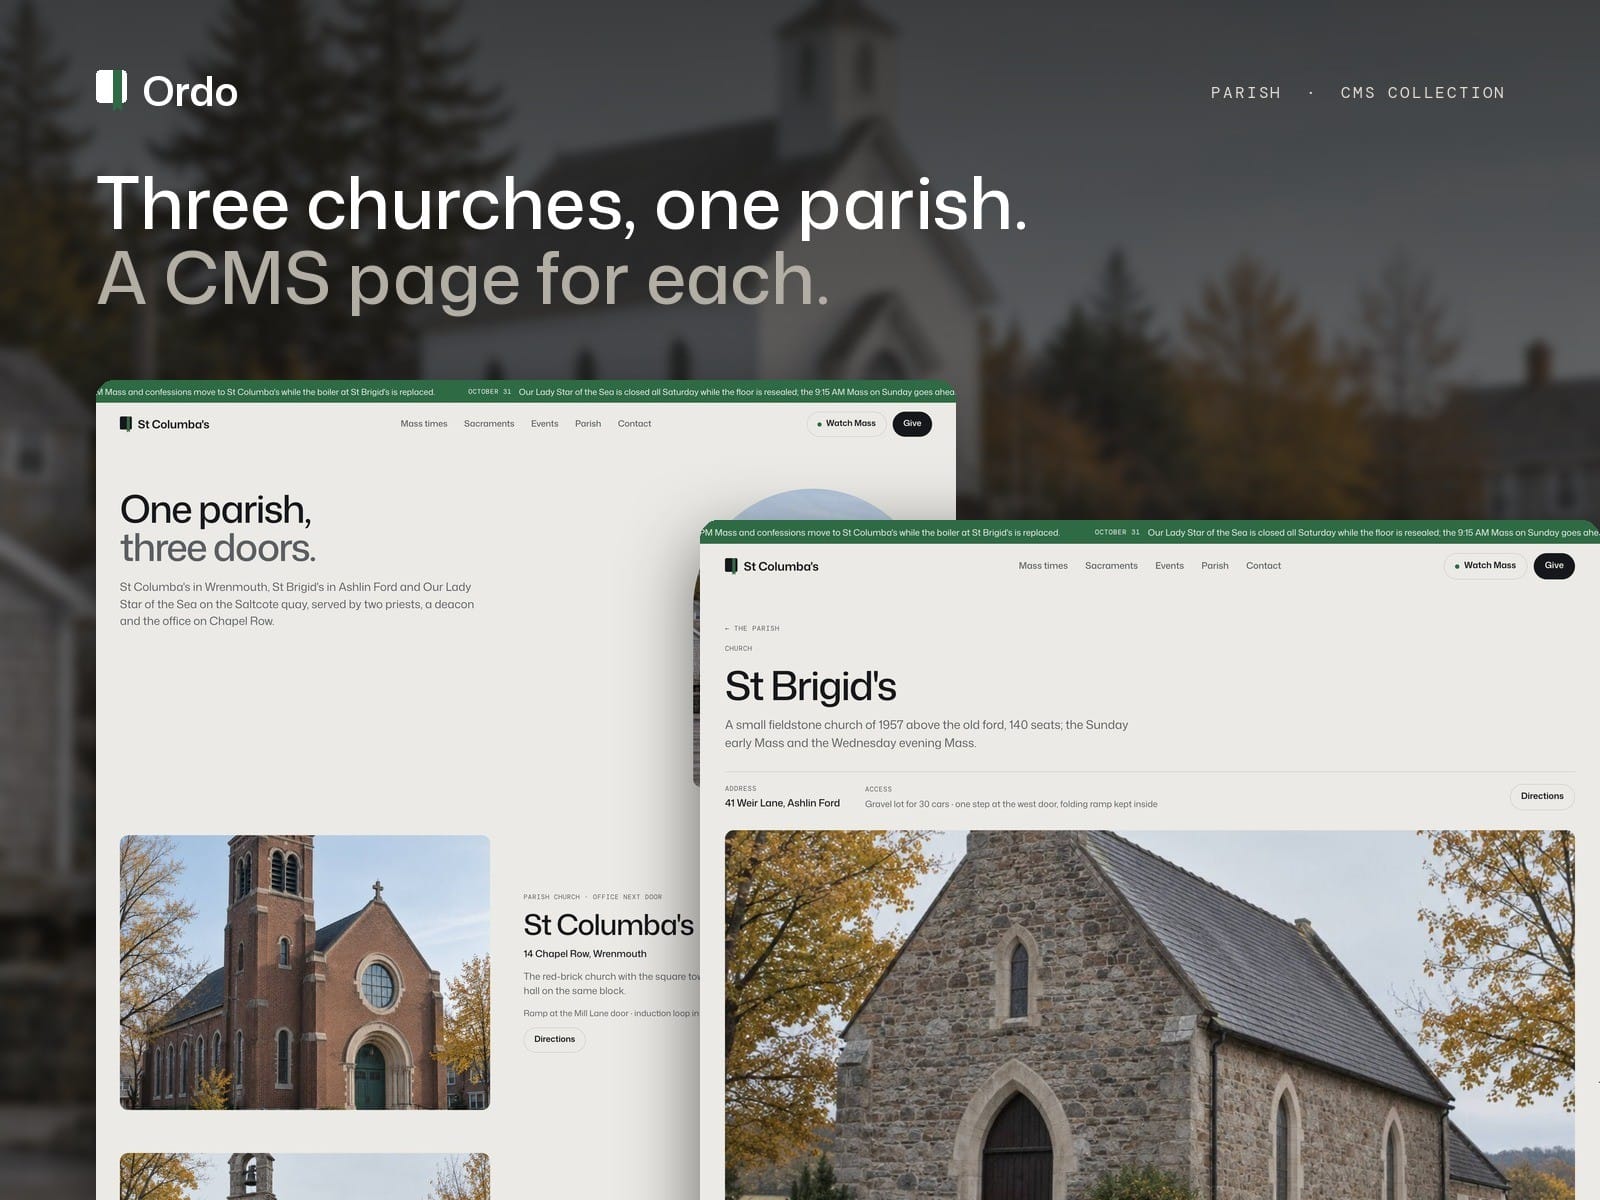Click Directions under the St Columba's card

pos(554,1040)
